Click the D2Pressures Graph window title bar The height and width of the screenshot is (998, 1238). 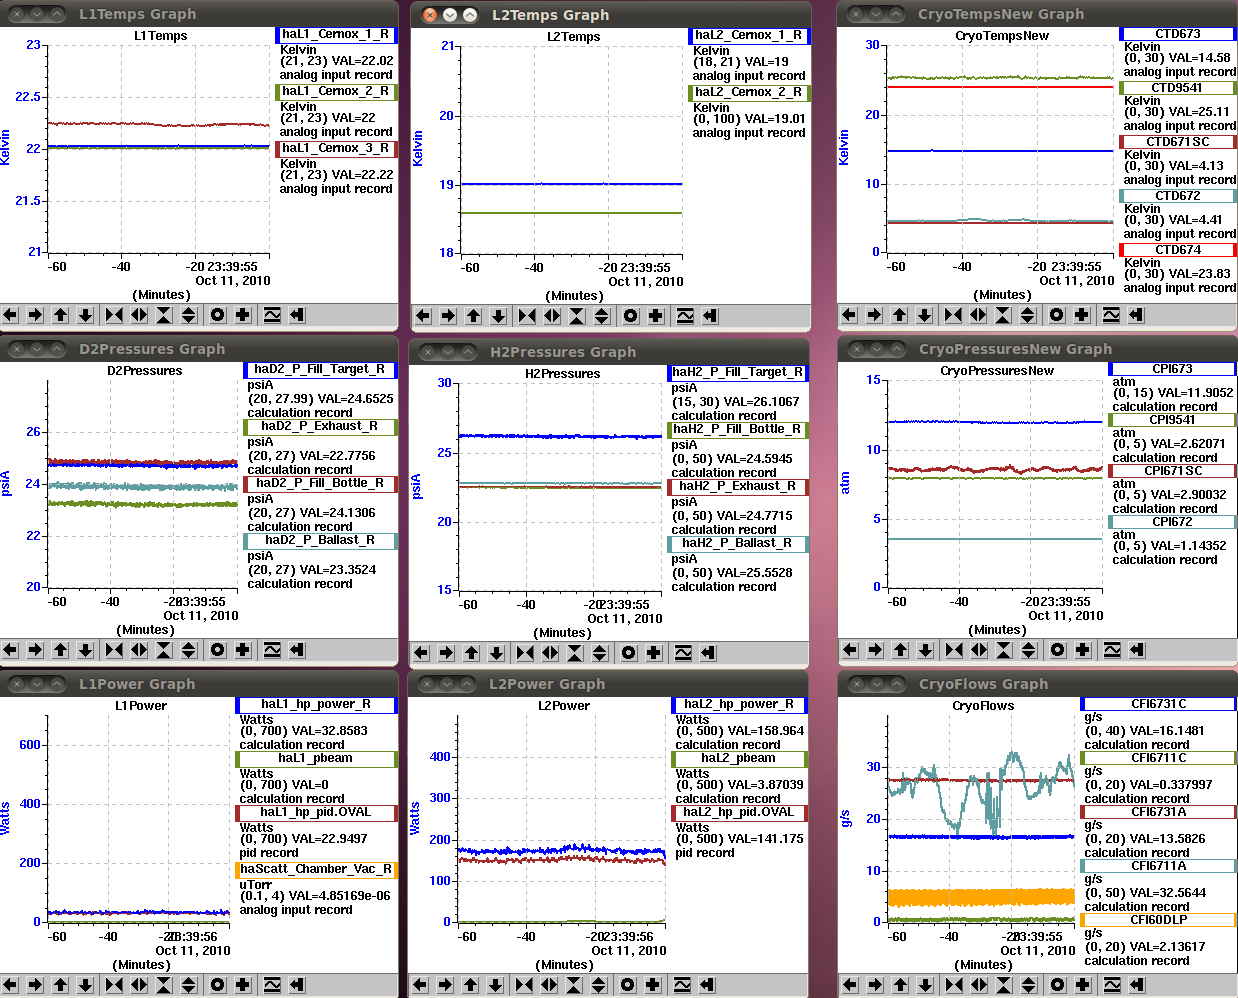[x=199, y=349]
